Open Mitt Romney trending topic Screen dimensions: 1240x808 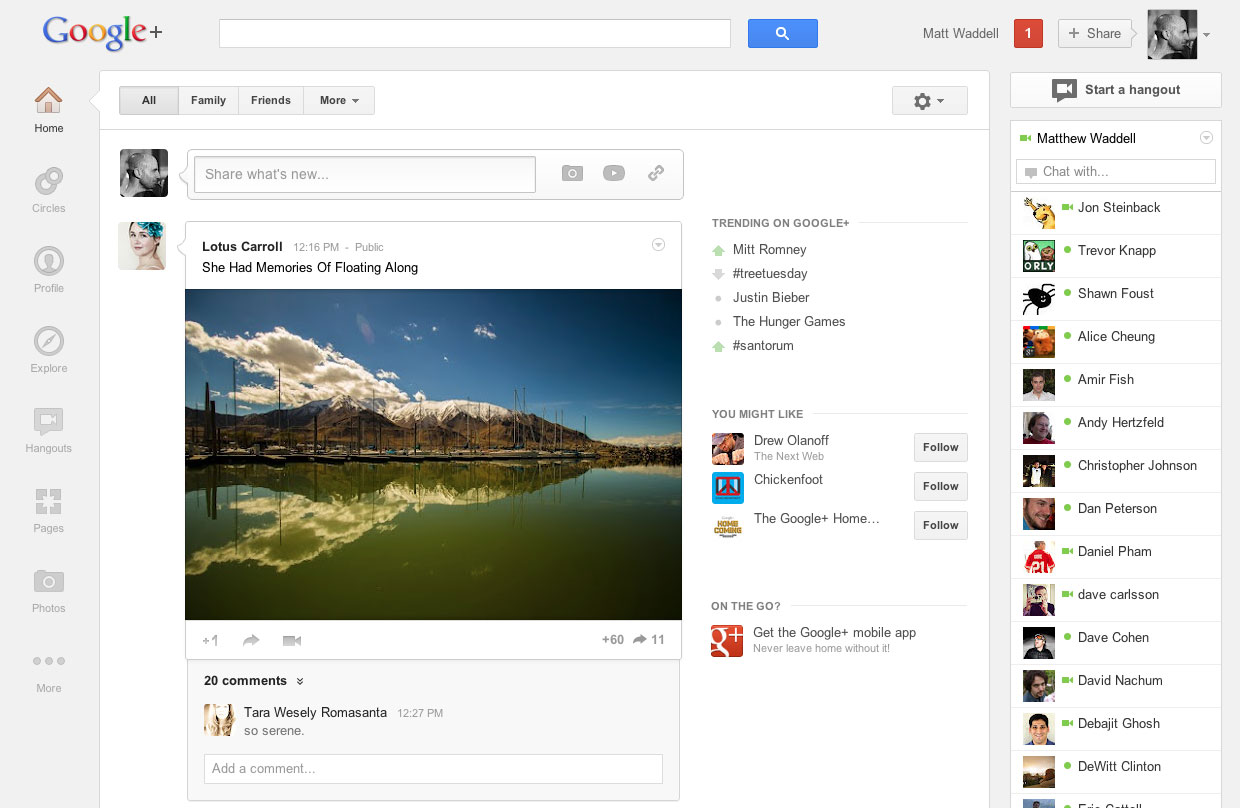(769, 250)
